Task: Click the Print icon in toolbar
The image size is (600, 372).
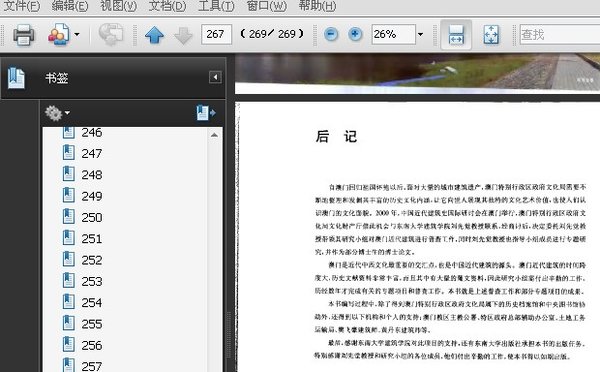Action: click(23, 35)
